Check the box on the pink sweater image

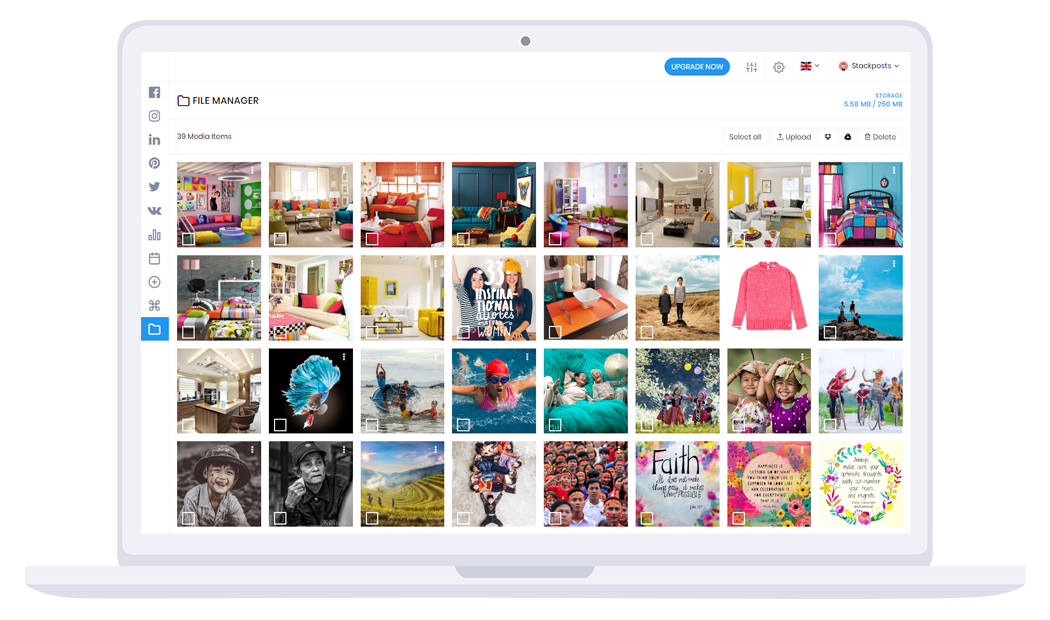(x=738, y=332)
